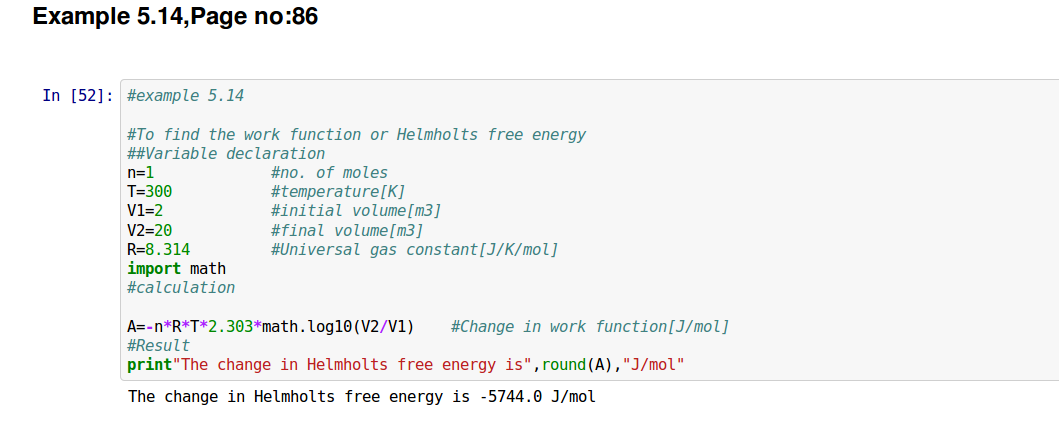Click the "#temperature[K]" comment

(x=337, y=191)
